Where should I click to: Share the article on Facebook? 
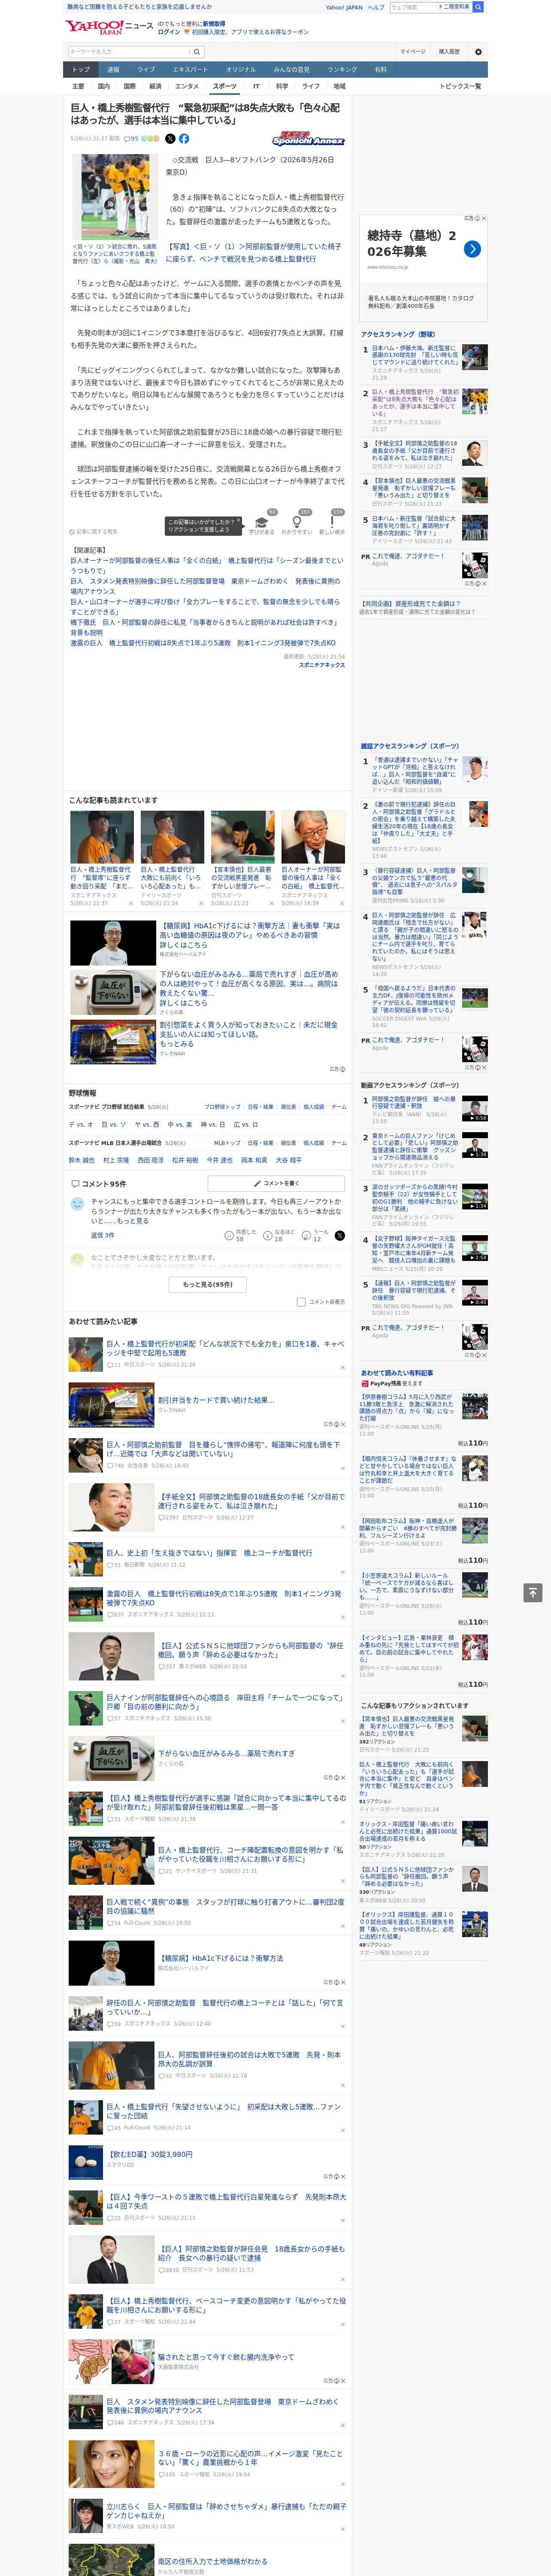(x=184, y=139)
